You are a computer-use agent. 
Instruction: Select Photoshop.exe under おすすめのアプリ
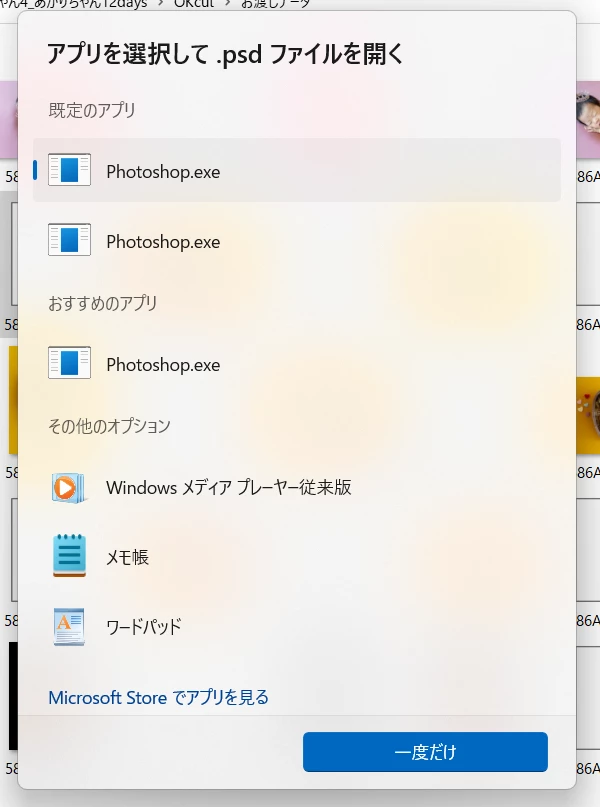(x=297, y=363)
